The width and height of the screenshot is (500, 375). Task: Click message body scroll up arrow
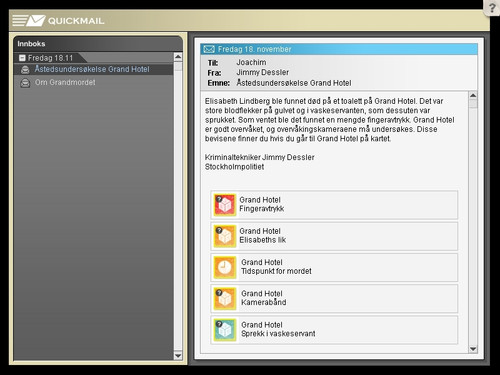point(473,96)
